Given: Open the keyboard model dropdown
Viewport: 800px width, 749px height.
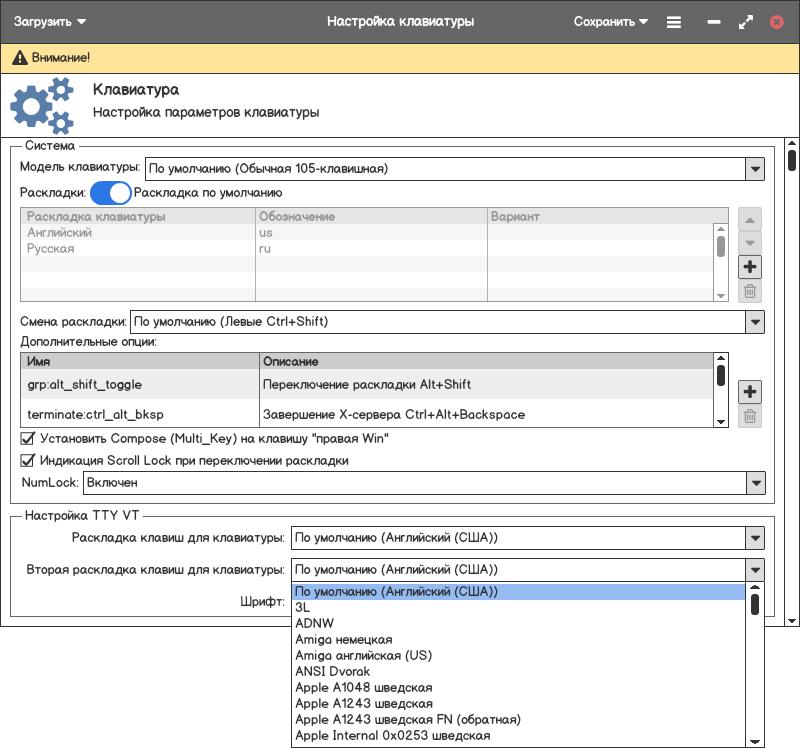Looking at the screenshot, I should [x=755, y=168].
